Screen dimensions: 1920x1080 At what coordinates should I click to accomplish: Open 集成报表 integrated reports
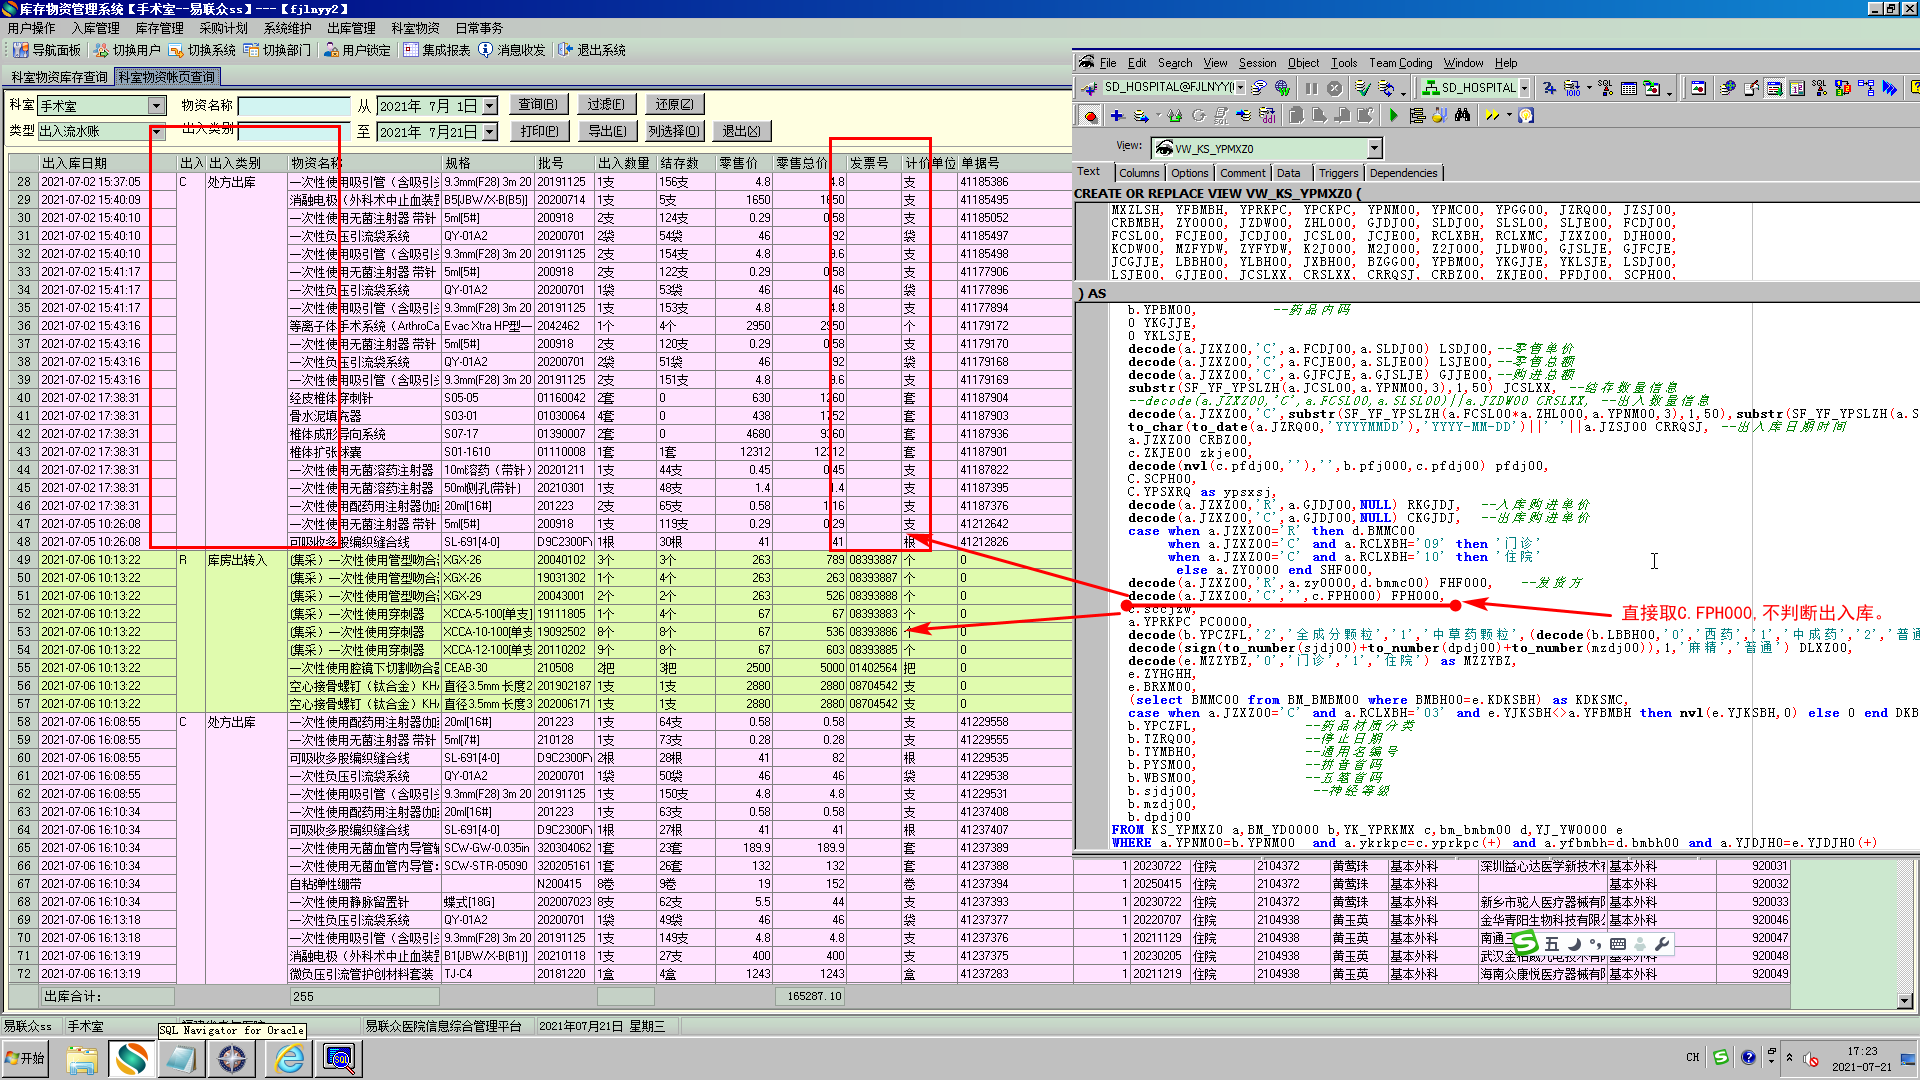click(410, 50)
